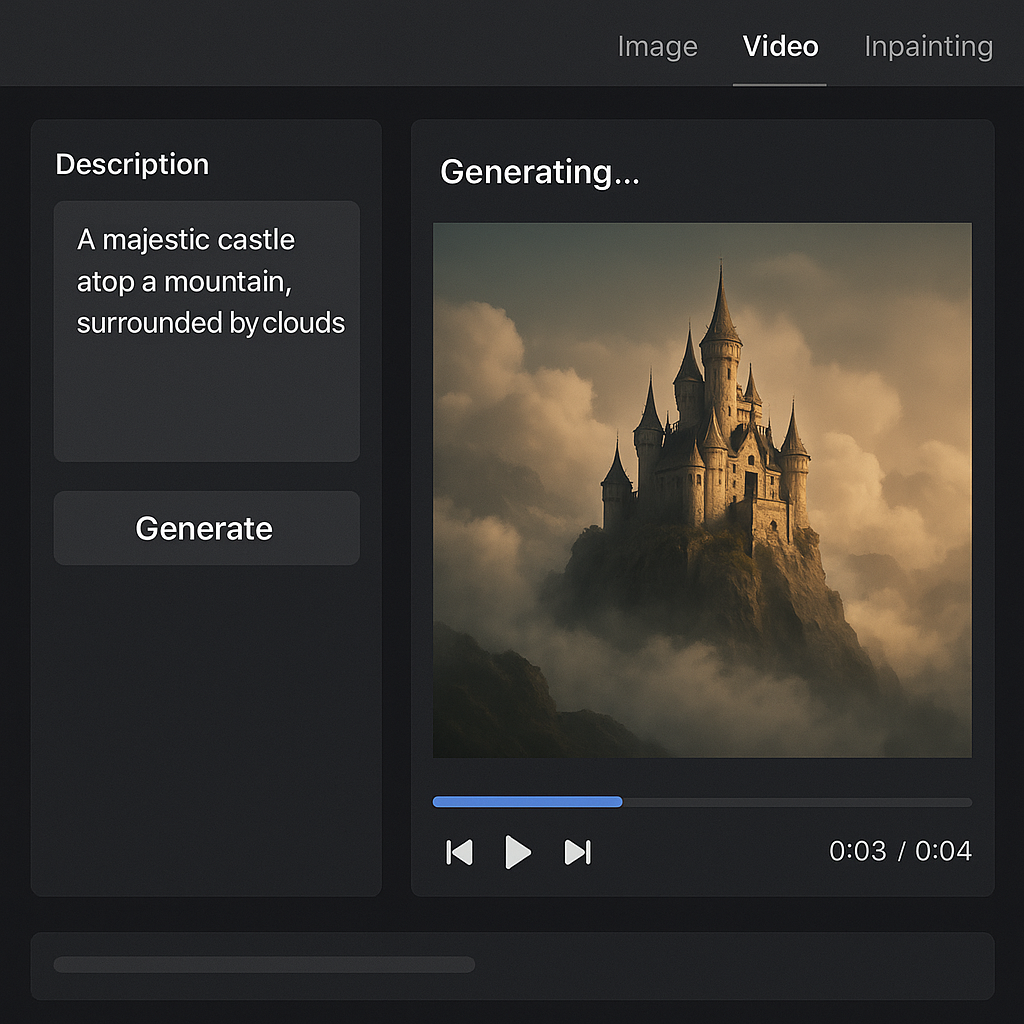Click the "Generating..." status heading
The width and height of the screenshot is (1024, 1024).
coord(539,172)
